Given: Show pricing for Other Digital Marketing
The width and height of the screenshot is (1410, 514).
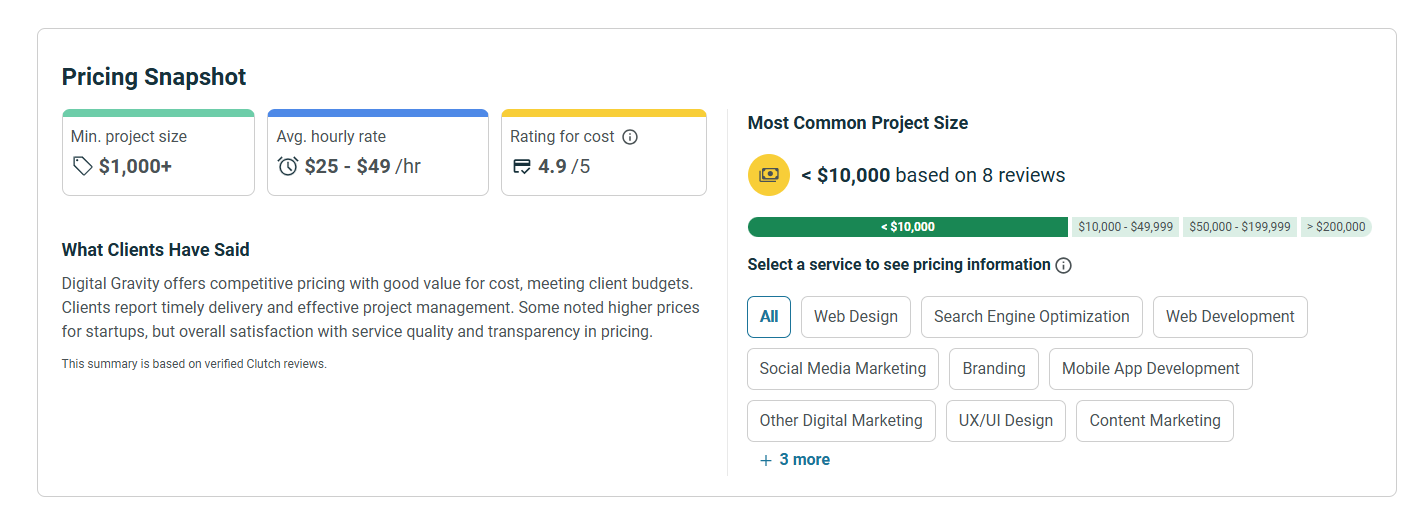Looking at the screenshot, I should pyautogui.click(x=841, y=421).
